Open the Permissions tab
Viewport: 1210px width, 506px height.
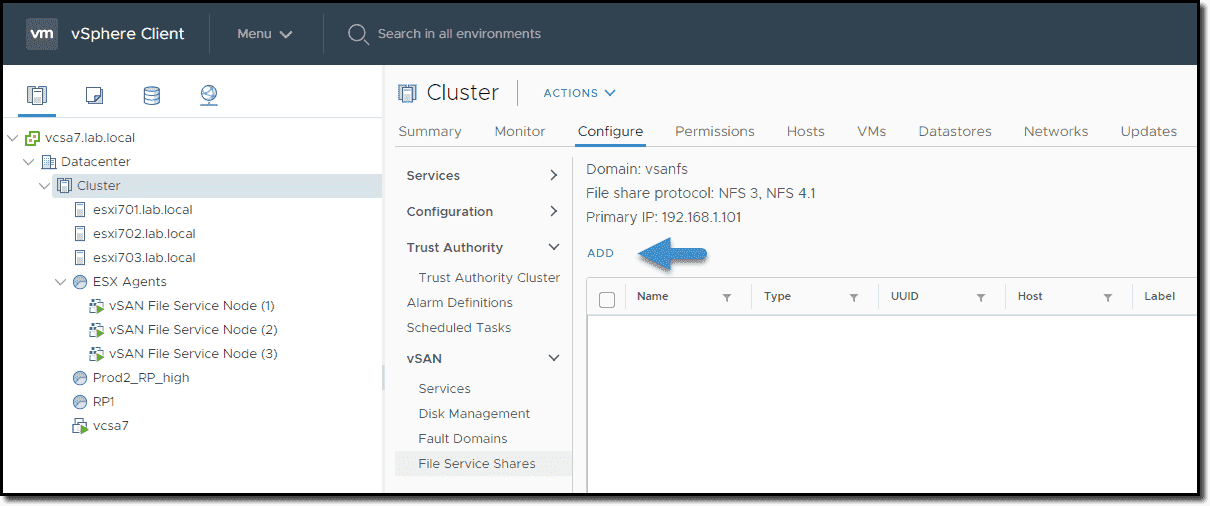715,131
